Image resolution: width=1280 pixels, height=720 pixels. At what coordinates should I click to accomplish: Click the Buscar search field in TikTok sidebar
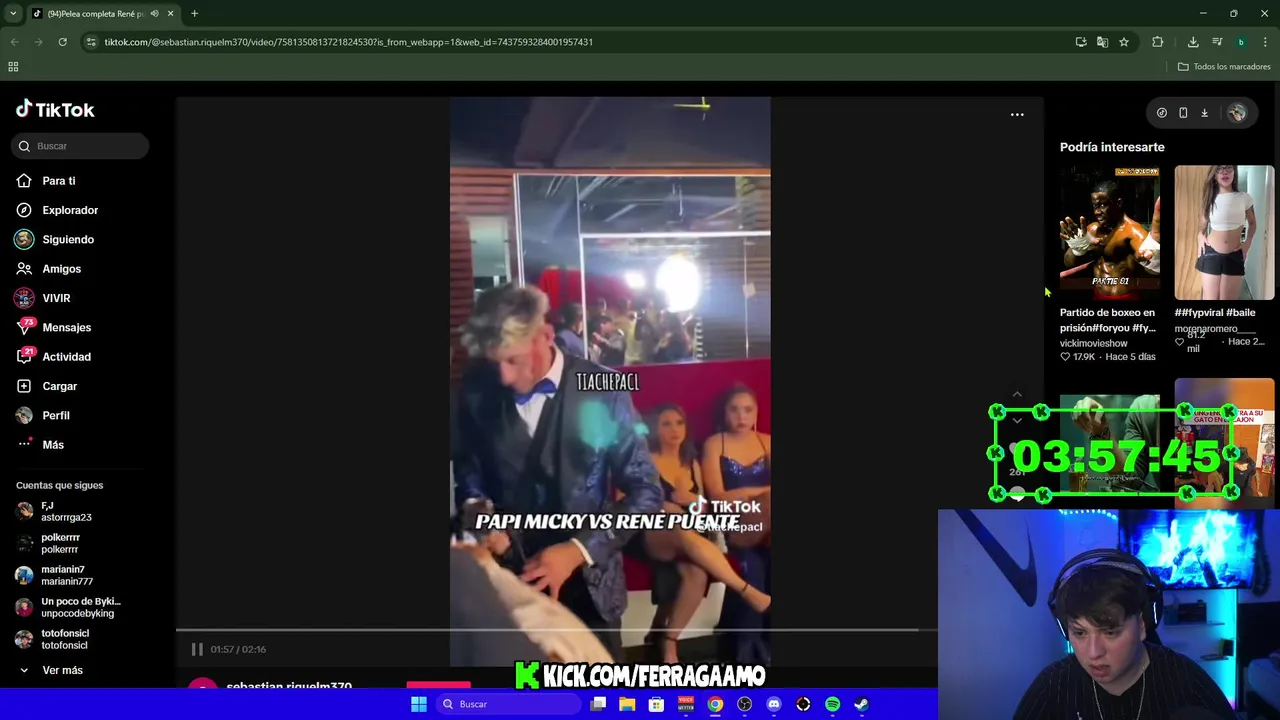pyautogui.click(x=82, y=146)
